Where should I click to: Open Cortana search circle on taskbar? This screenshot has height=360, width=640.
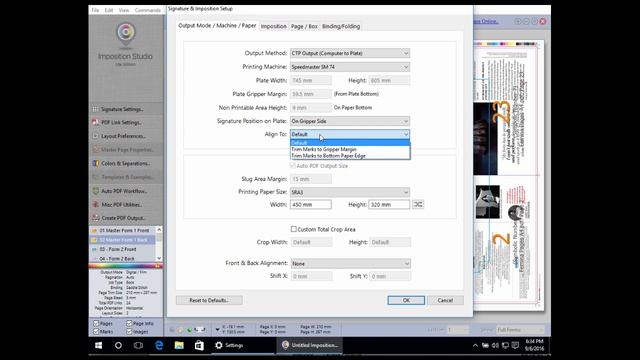pos(118,345)
